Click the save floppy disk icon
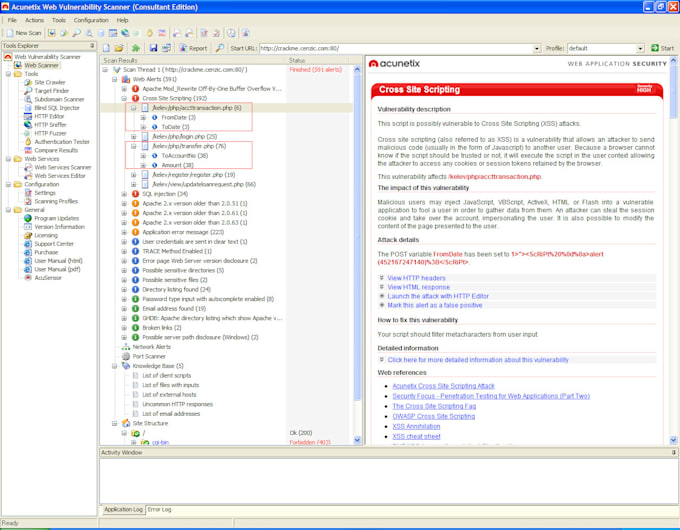Viewport: 680px width, 530px height. (x=153, y=48)
